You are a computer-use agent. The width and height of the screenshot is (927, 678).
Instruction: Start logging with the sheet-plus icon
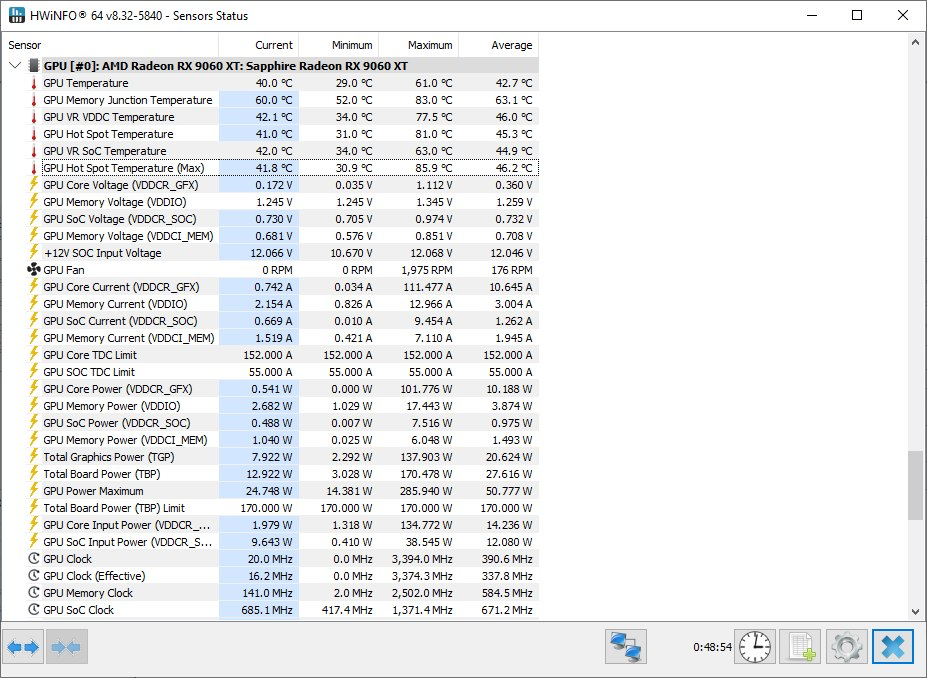pyautogui.click(x=801, y=647)
